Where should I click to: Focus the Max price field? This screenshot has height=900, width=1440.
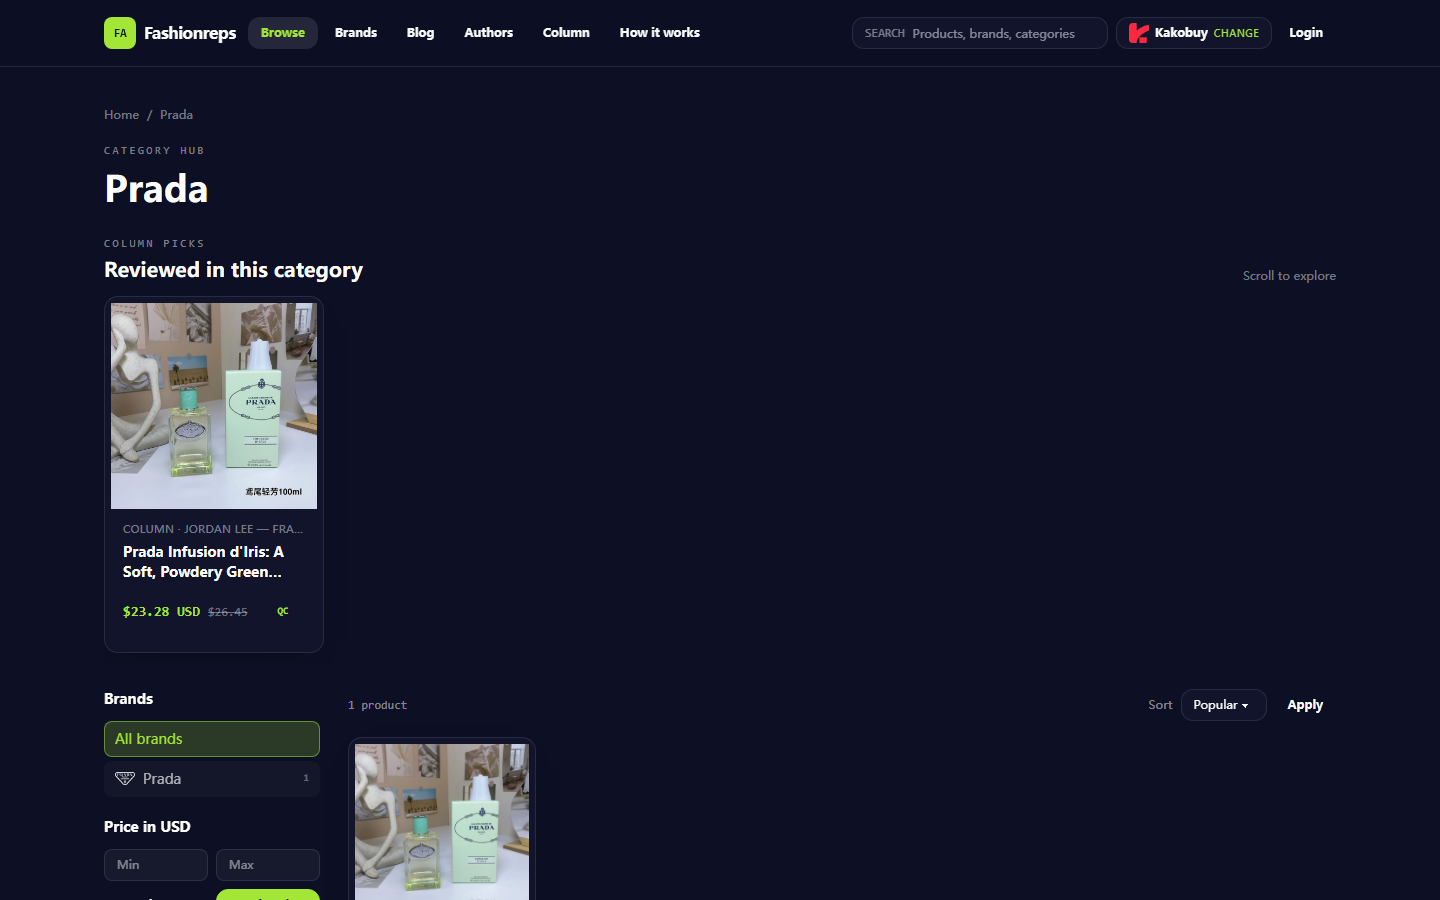pyautogui.click(x=268, y=865)
